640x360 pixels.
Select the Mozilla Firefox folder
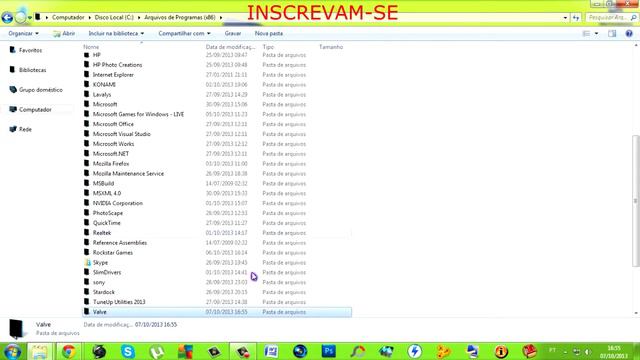[x=111, y=164]
